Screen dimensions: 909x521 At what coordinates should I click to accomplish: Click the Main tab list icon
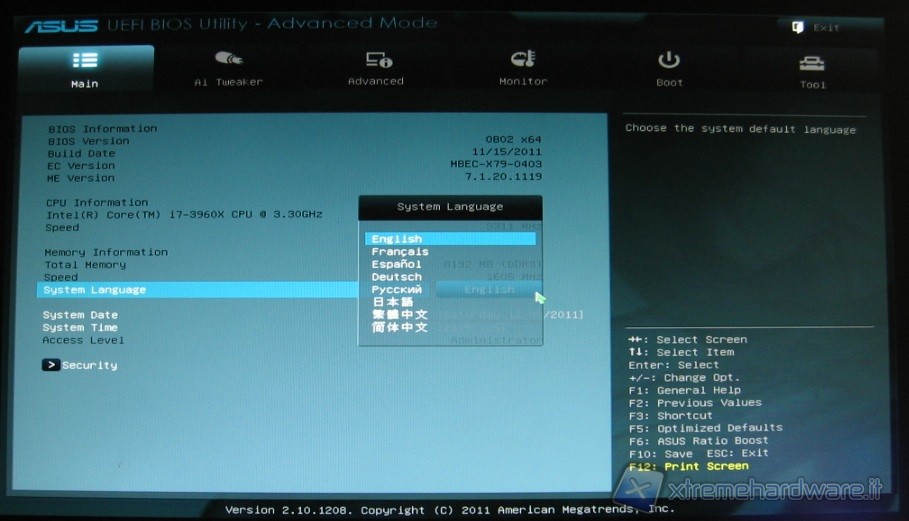tap(84, 60)
